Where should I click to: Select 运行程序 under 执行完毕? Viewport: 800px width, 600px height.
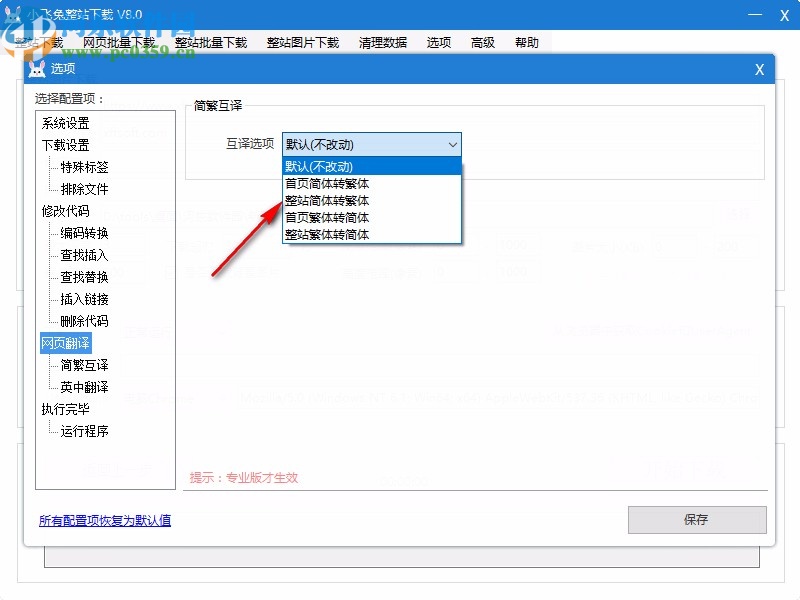(x=82, y=430)
